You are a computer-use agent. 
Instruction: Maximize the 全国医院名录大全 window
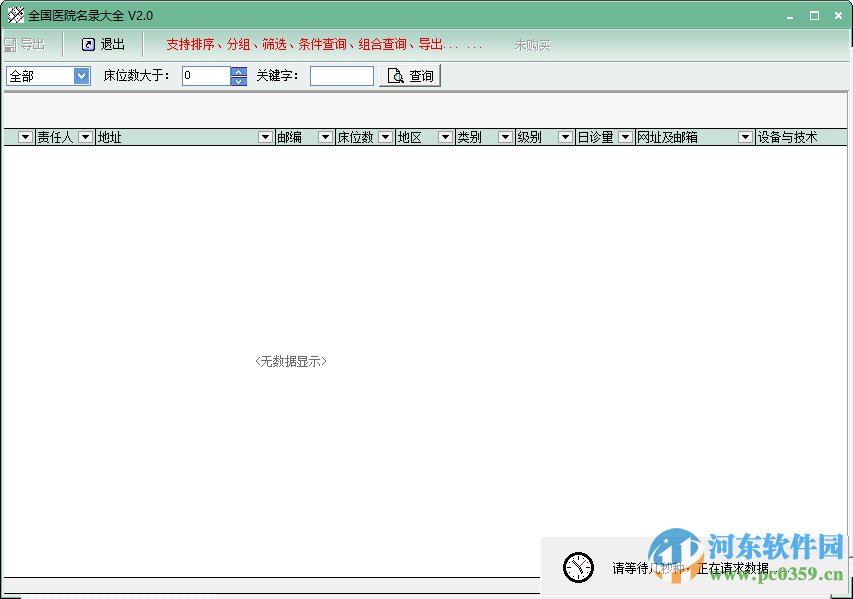(x=814, y=16)
